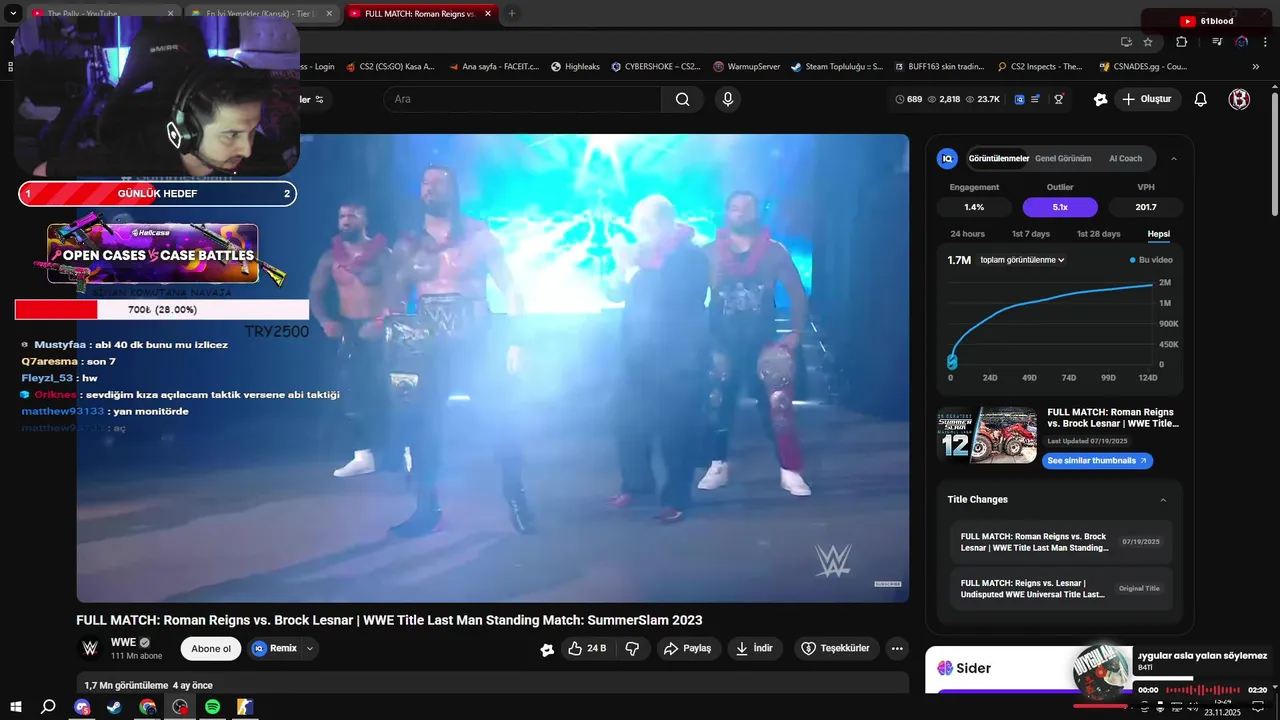
Task: Select the Genel Görünüm tab
Action: [1063, 158]
